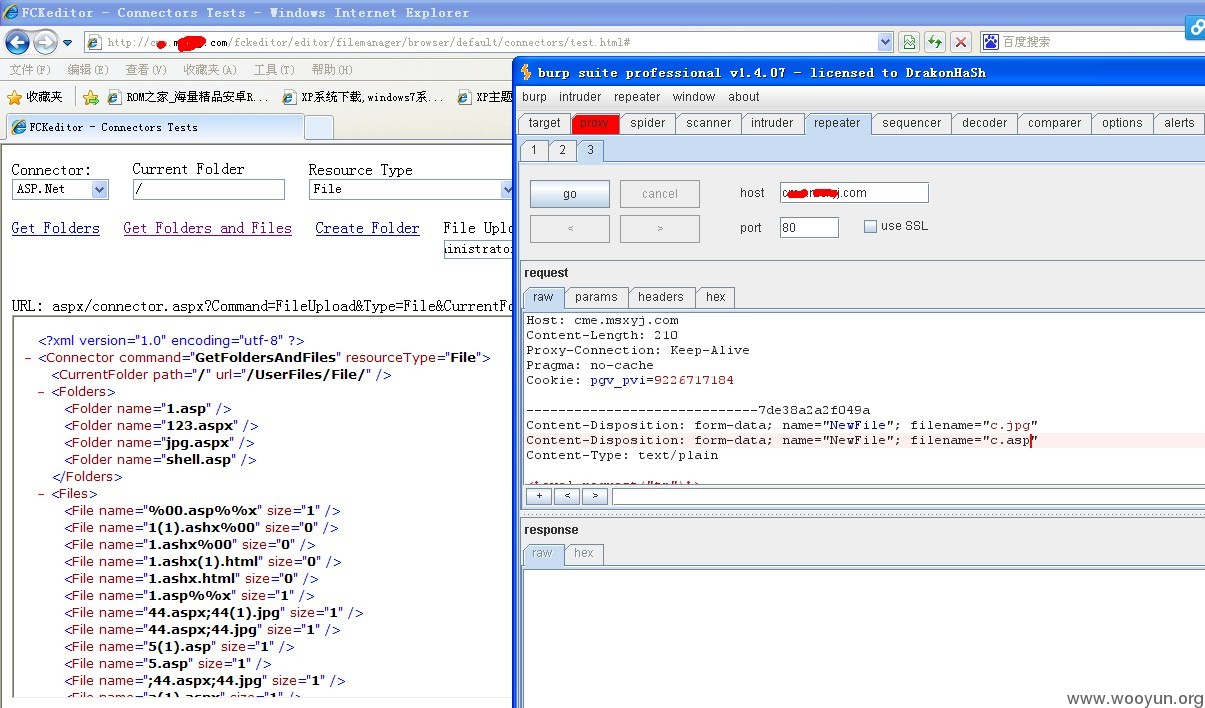Click the File name 5.asp entry
The height and width of the screenshot is (708, 1205).
(x=168, y=663)
